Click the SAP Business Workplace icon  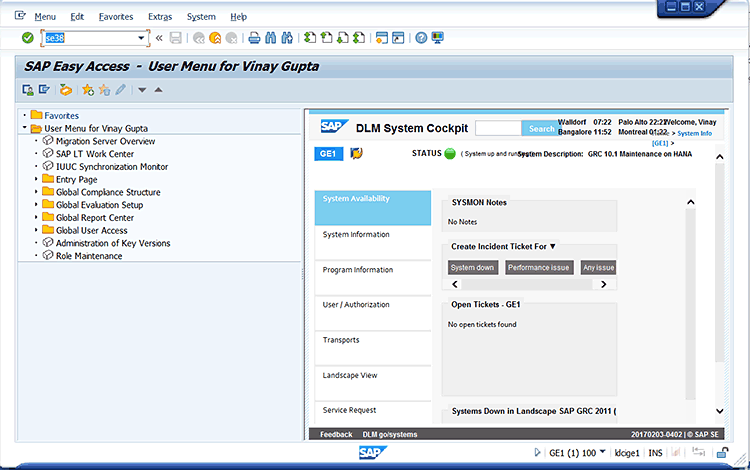pyautogui.click(x=66, y=89)
